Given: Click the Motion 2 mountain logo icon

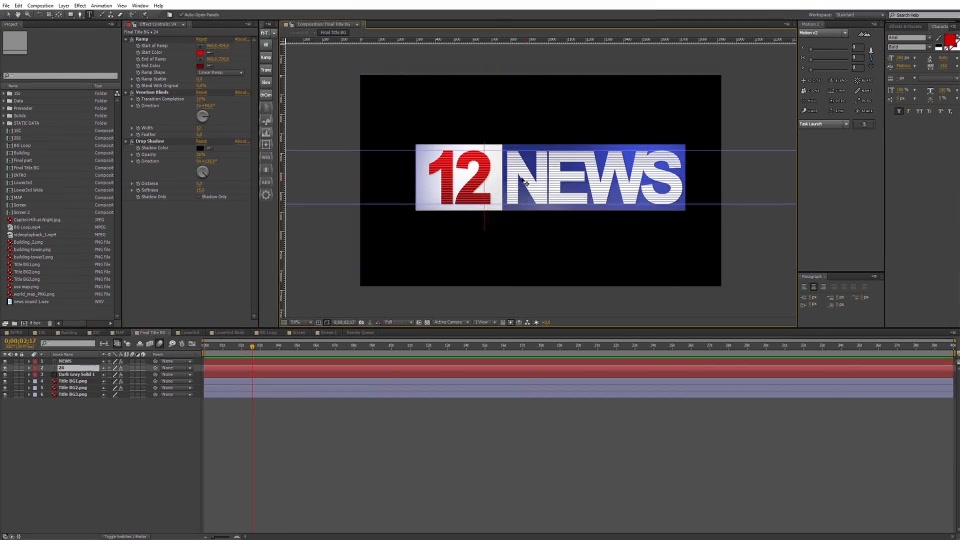Looking at the screenshot, I should point(864,34).
